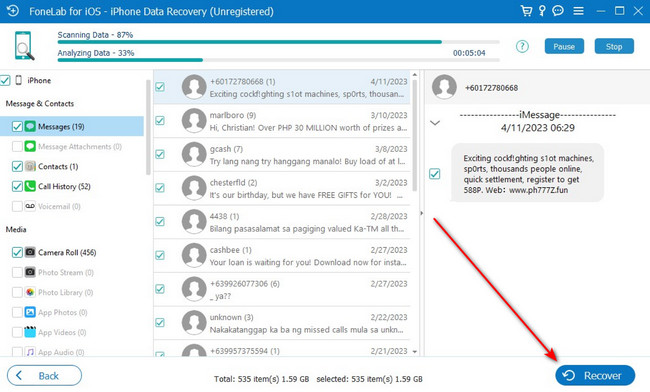Toggle the Photo Library (0) checkbox
The image size is (650, 392).
17,292
